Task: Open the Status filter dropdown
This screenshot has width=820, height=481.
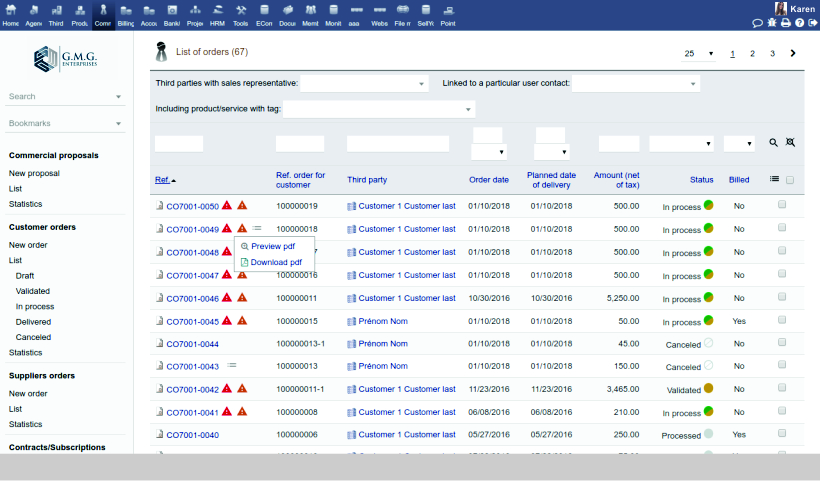Action: 681,144
